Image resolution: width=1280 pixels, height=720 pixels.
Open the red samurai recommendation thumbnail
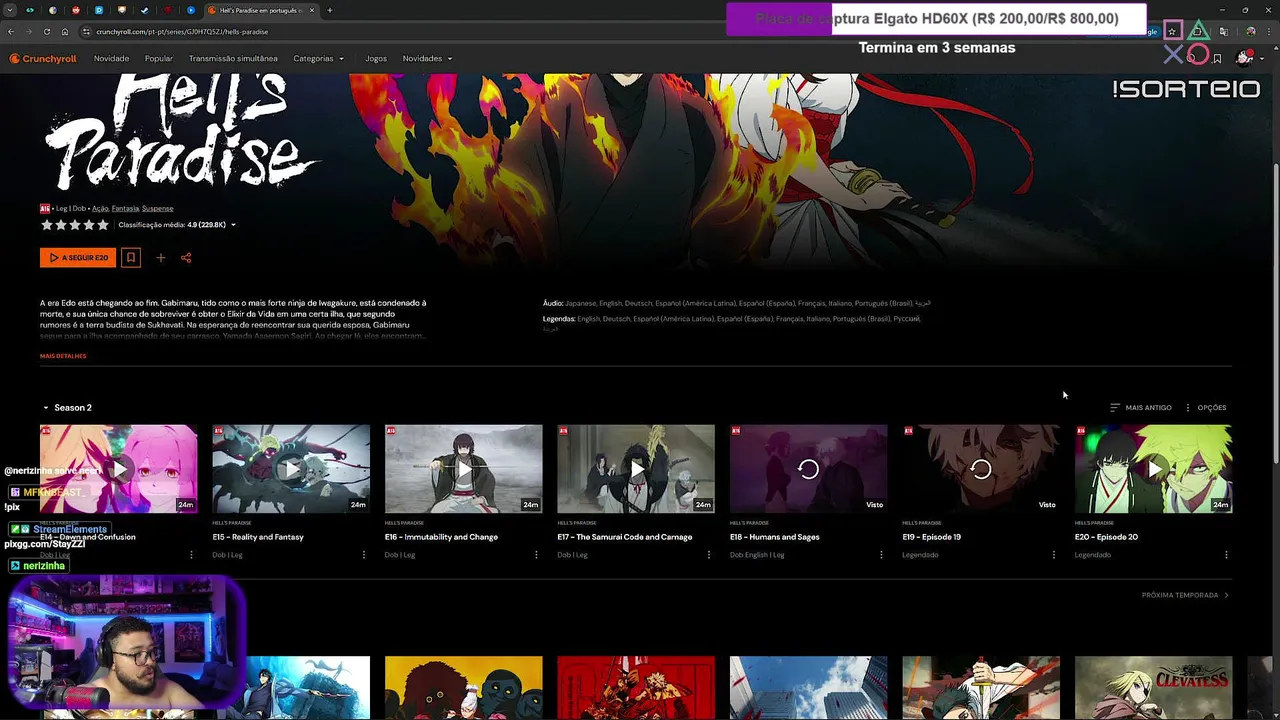pyautogui.click(x=636, y=688)
